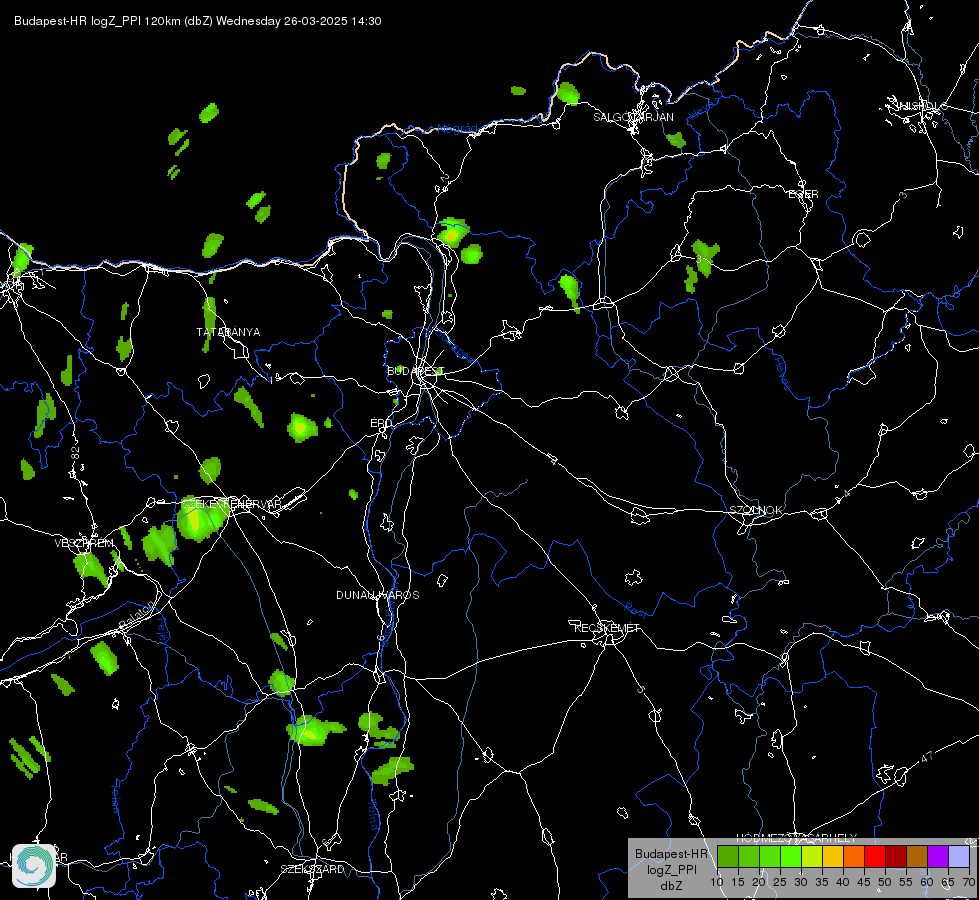Click the SALGOTARJAN city label
This screenshot has width=979, height=900.
pos(633,117)
